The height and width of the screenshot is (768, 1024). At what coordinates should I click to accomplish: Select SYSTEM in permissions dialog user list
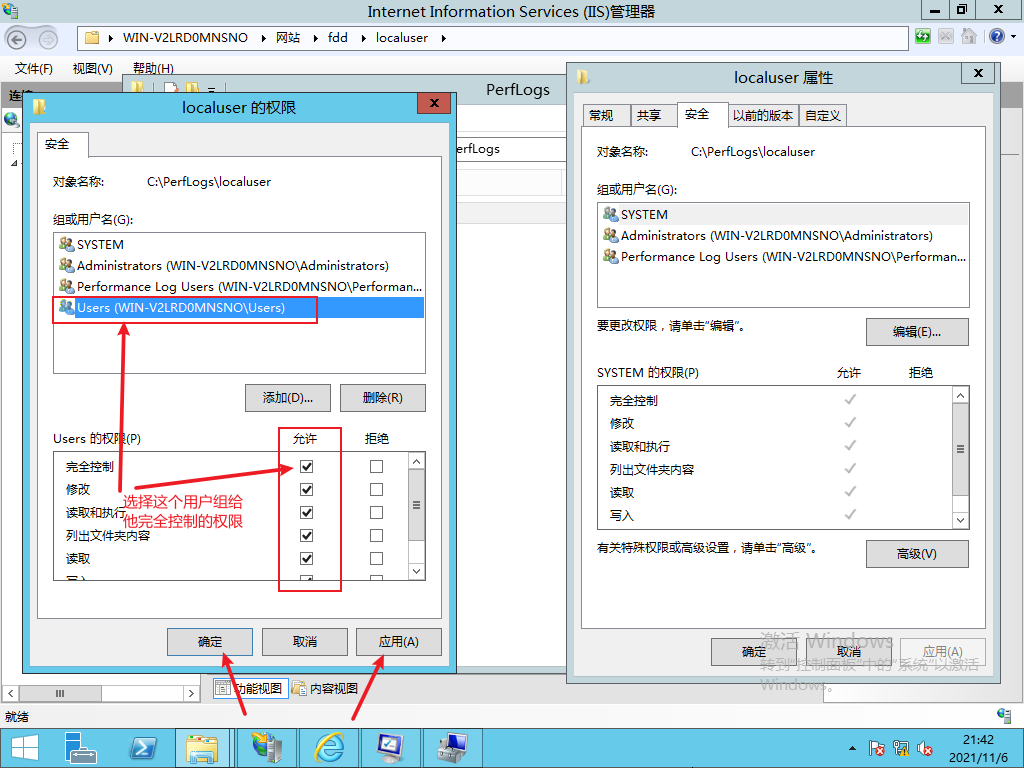239,245
